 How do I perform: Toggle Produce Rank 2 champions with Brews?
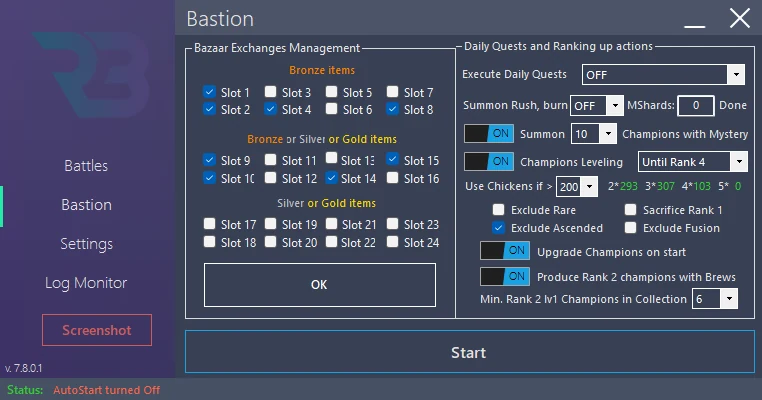[x=505, y=277]
